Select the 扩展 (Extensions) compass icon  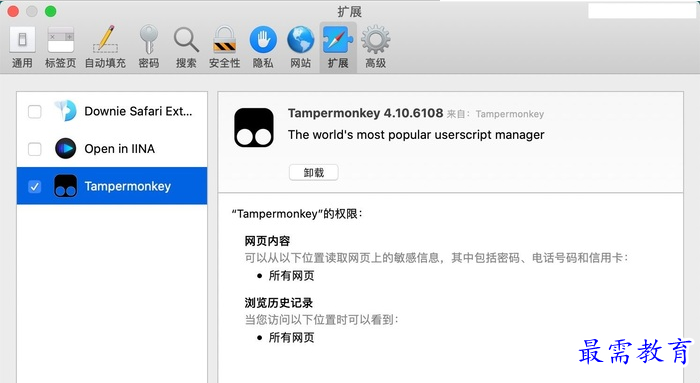click(x=338, y=39)
